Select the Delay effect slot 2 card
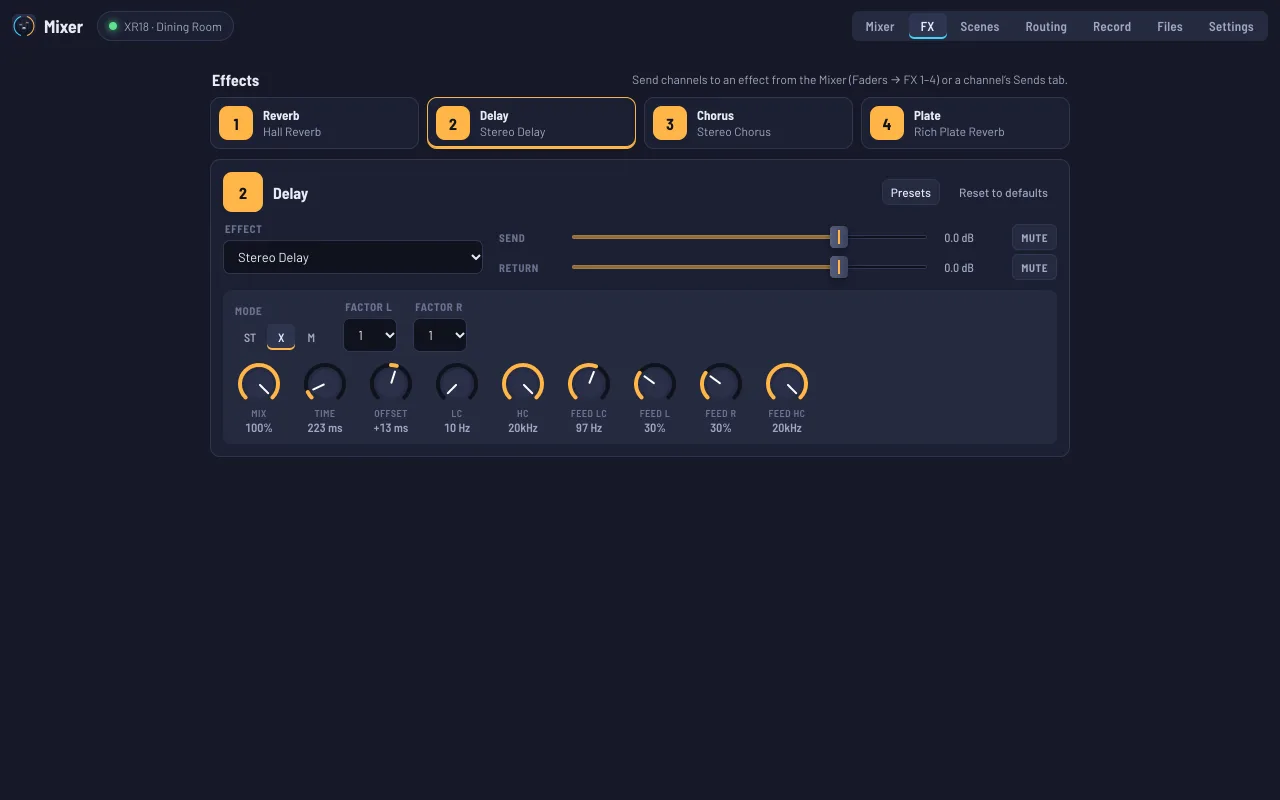Image resolution: width=1280 pixels, height=800 pixels. pyautogui.click(x=531, y=123)
